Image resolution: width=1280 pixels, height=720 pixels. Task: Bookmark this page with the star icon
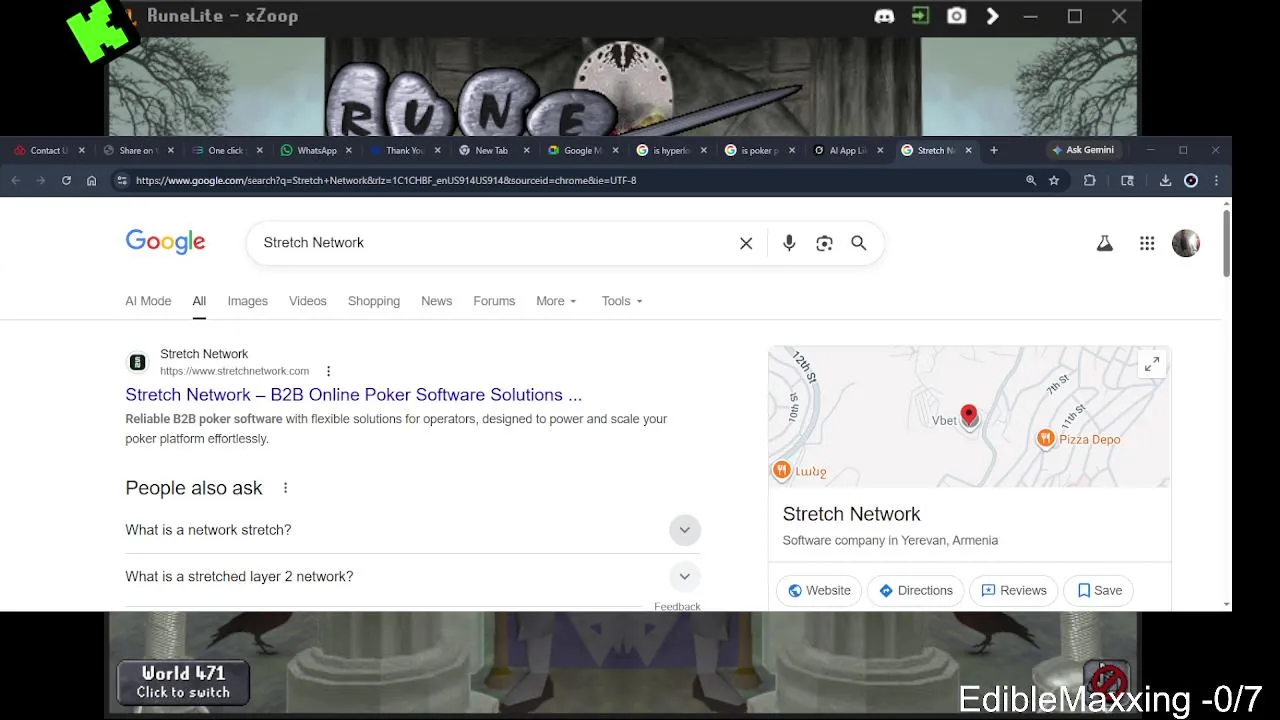pos(1054,181)
